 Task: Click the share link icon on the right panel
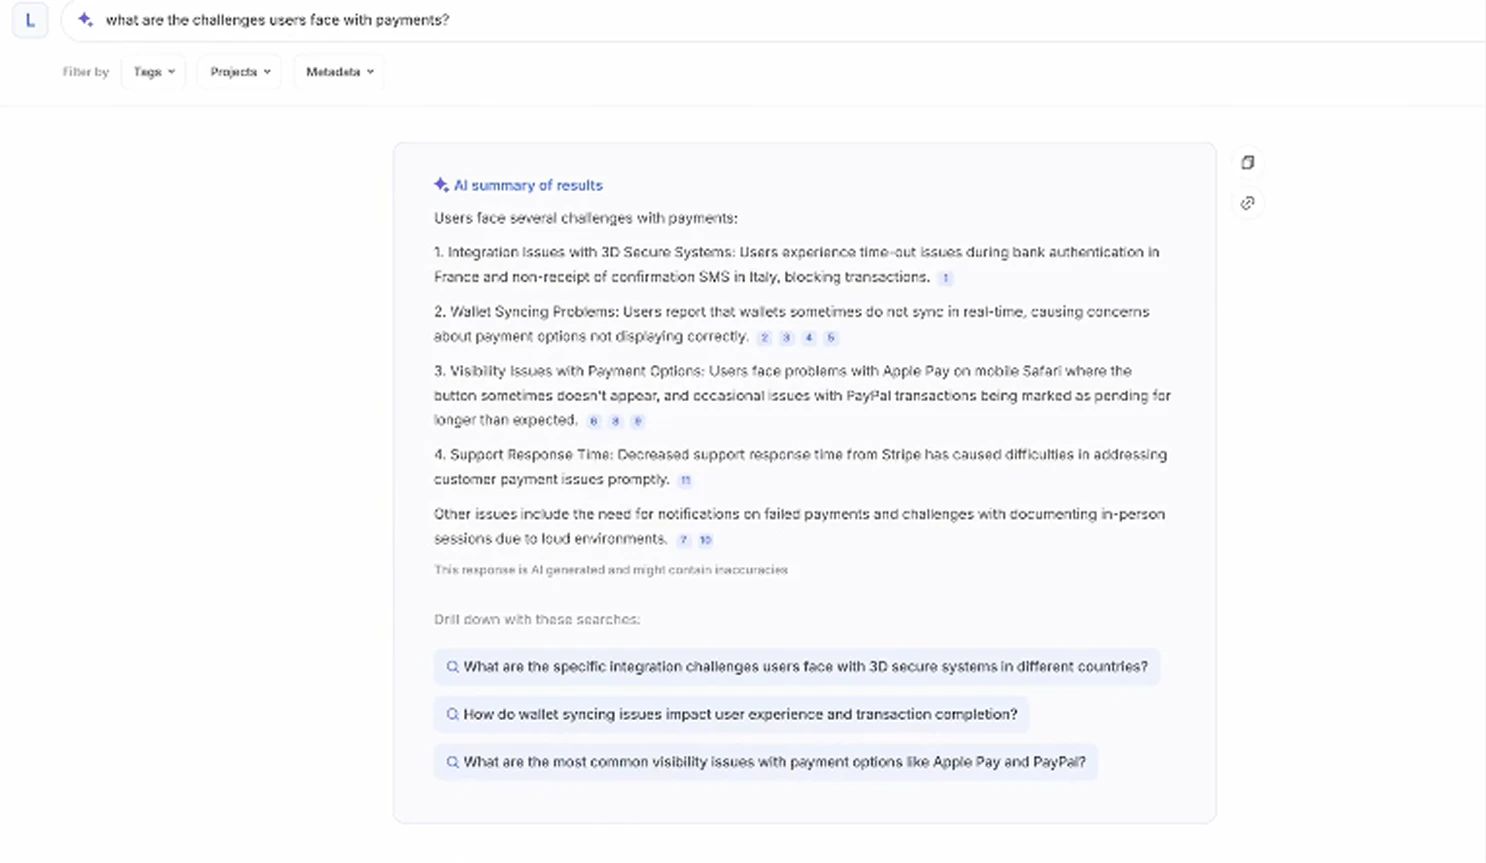click(x=1247, y=203)
